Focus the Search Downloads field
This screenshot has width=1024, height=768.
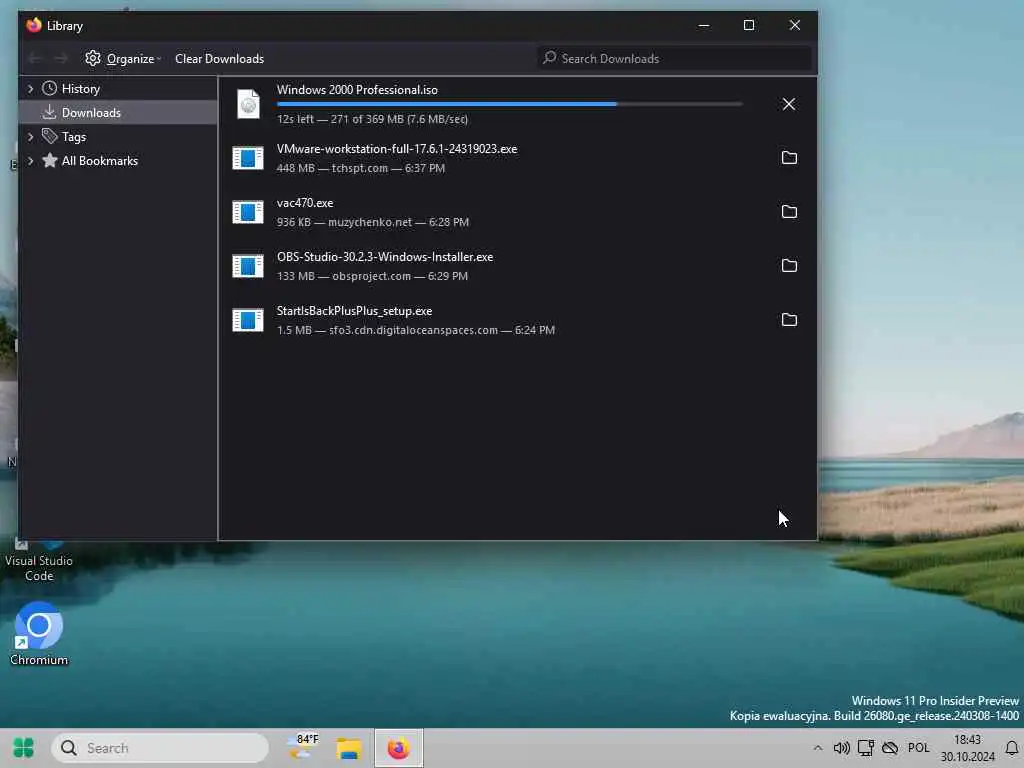(673, 59)
